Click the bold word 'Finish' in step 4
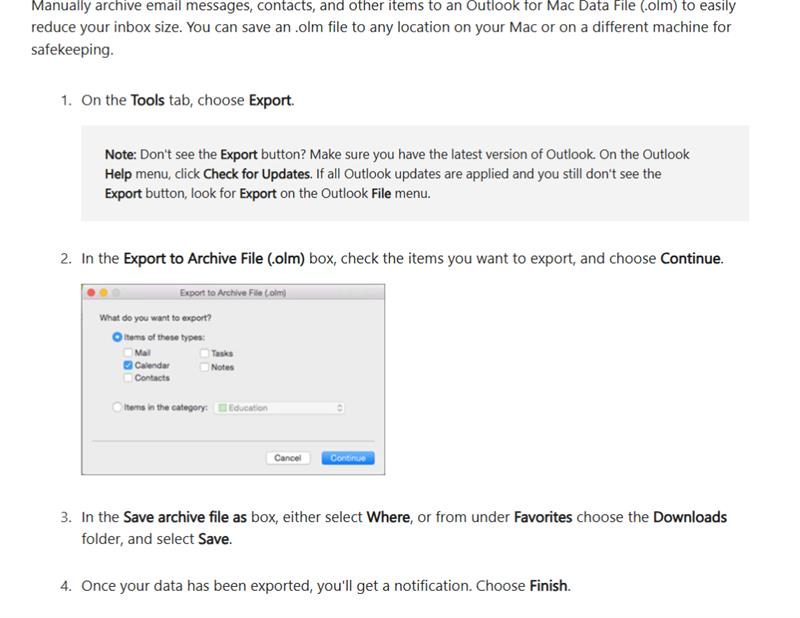 click(548, 585)
